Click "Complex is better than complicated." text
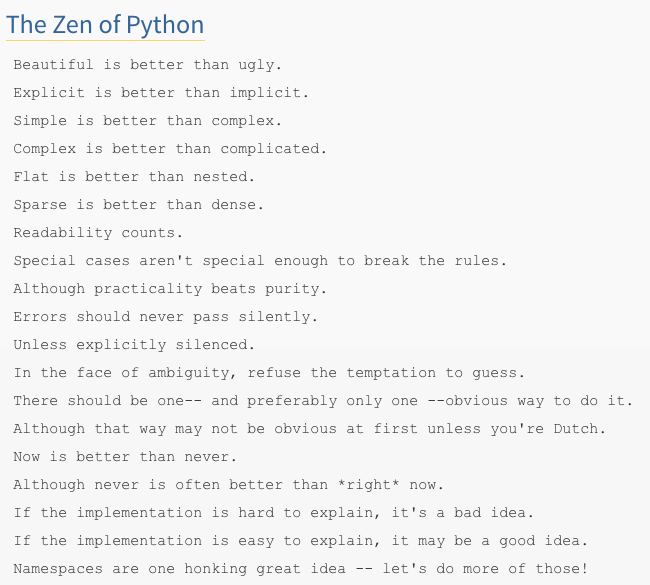 pyautogui.click(x=170, y=149)
